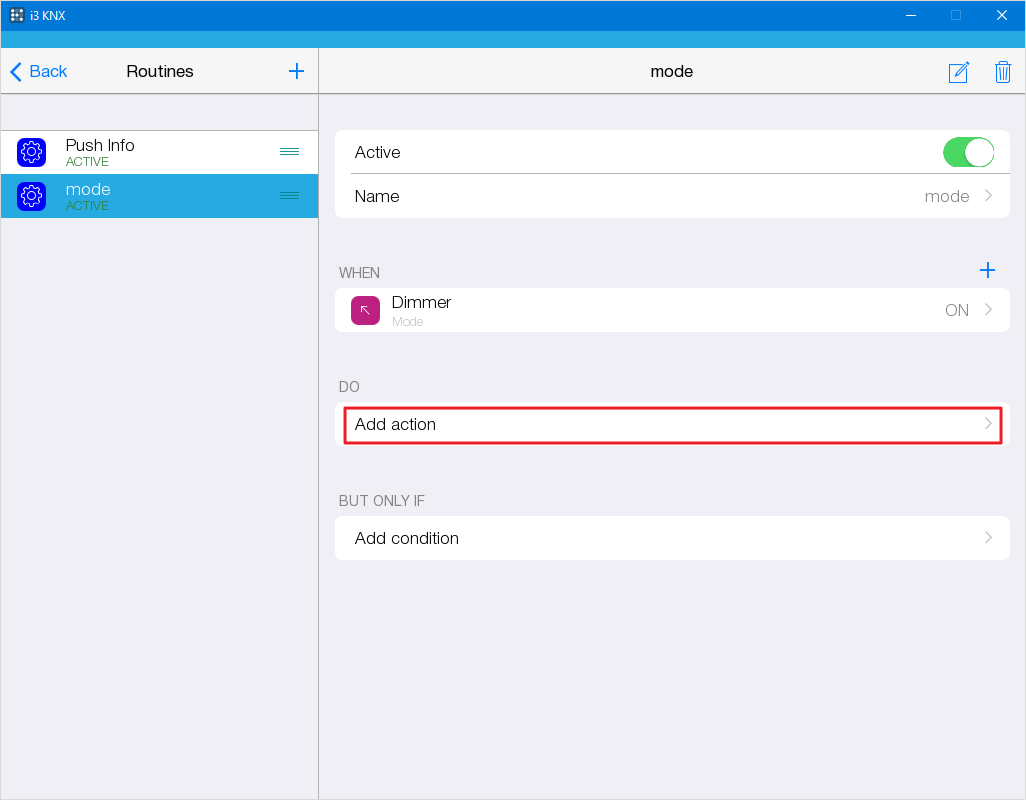1026x800 pixels.
Task: Click the Push Info gear icon
Action: click(x=32, y=152)
